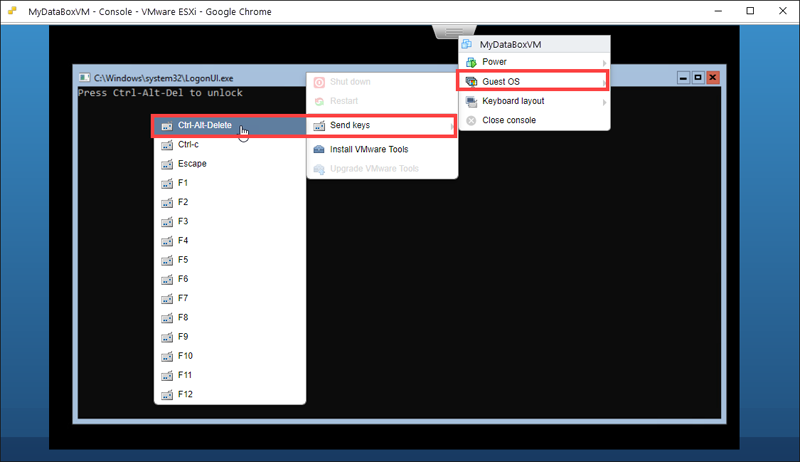Click the Power menu icon
The image size is (800, 462).
[x=471, y=62]
